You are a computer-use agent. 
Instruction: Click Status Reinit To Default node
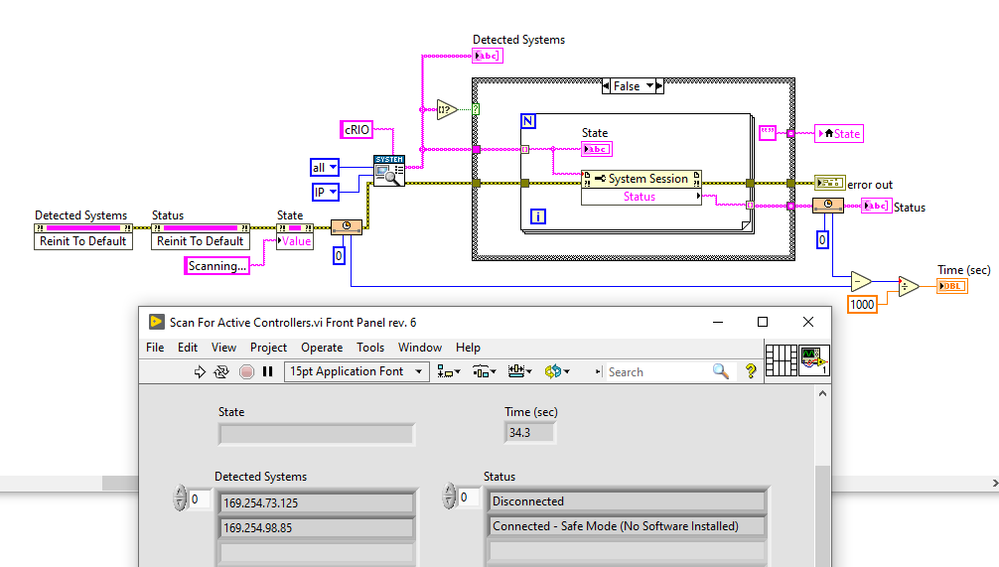200,241
